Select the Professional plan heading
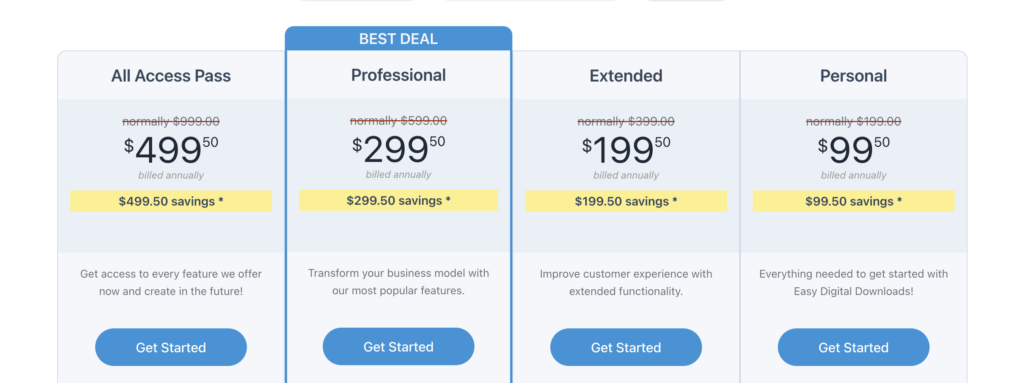This screenshot has height=383, width=1024. pos(398,75)
